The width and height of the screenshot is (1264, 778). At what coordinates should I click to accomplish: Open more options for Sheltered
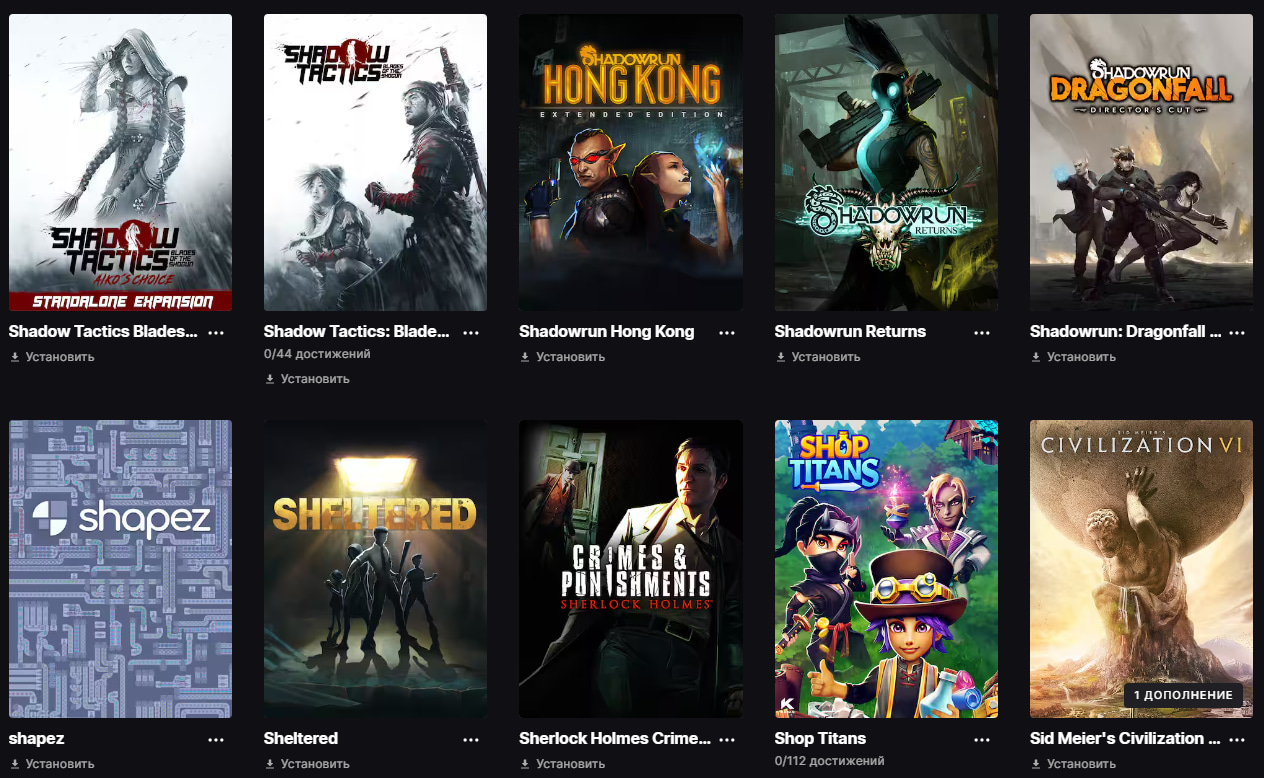tap(471, 740)
